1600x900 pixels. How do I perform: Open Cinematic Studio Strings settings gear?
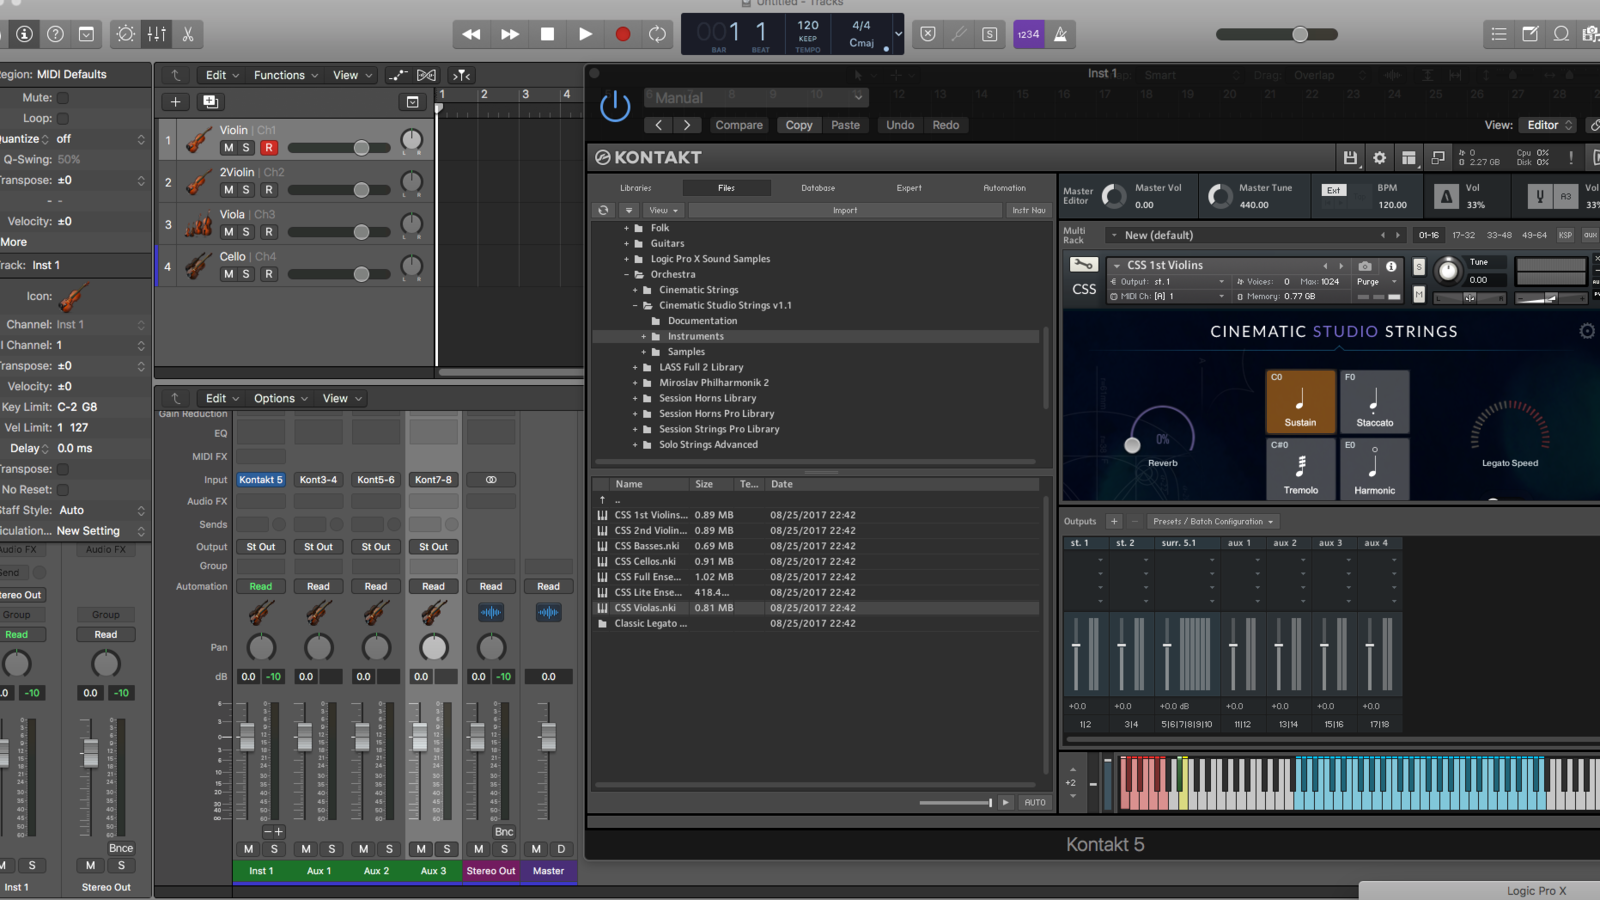(x=1587, y=331)
